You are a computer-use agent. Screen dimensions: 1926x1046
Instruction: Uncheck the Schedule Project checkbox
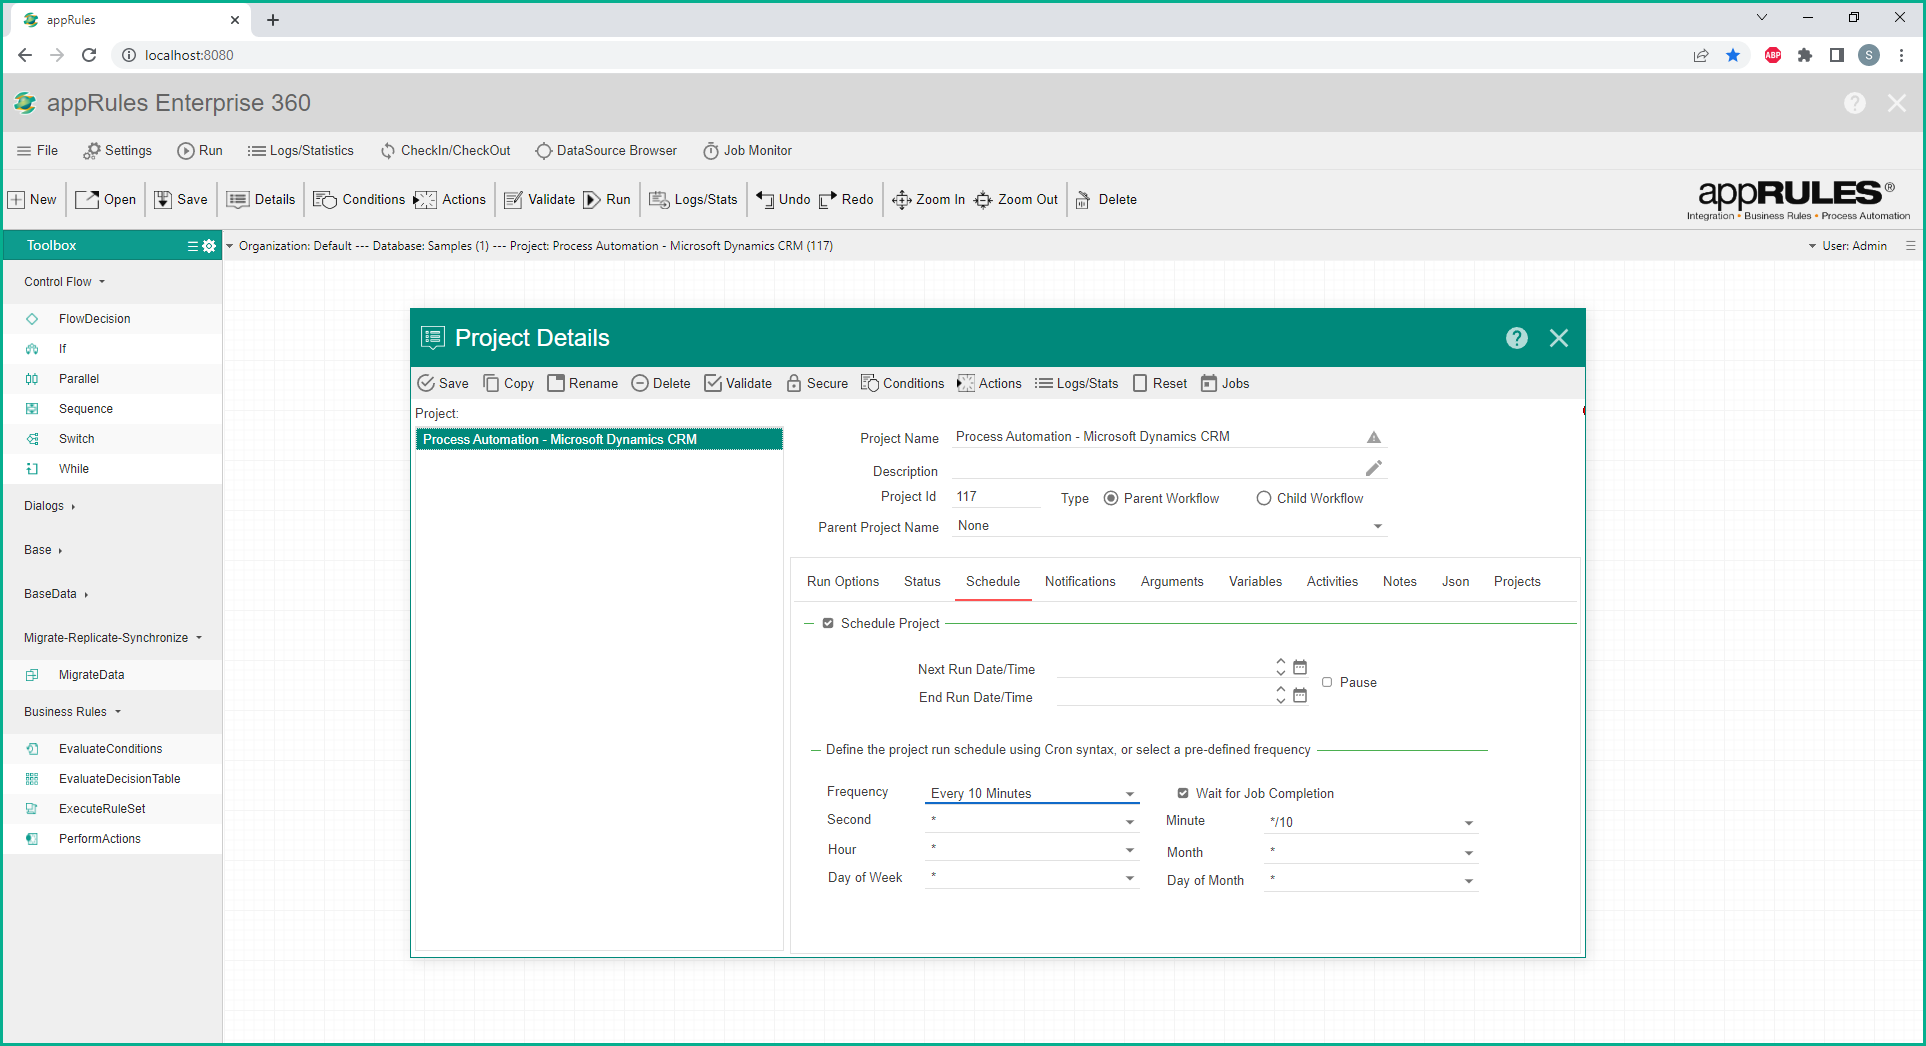pyautogui.click(x=828, y=623)
